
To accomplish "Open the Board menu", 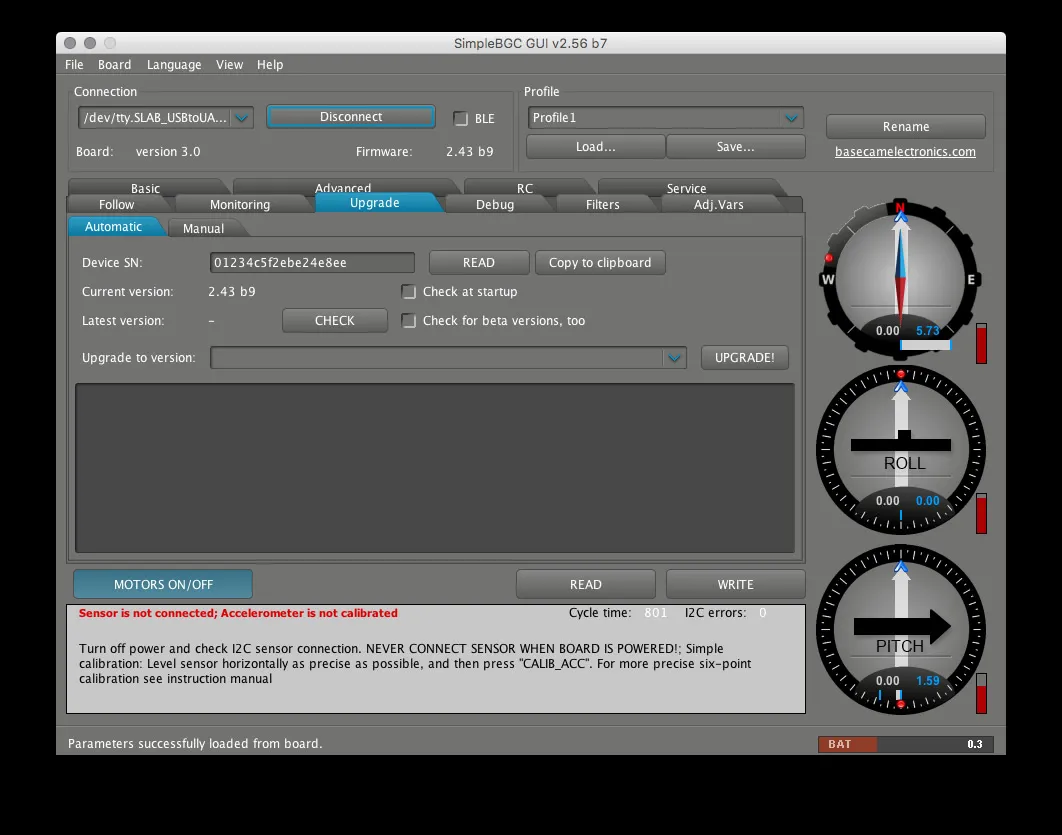I will pos(114,65).
